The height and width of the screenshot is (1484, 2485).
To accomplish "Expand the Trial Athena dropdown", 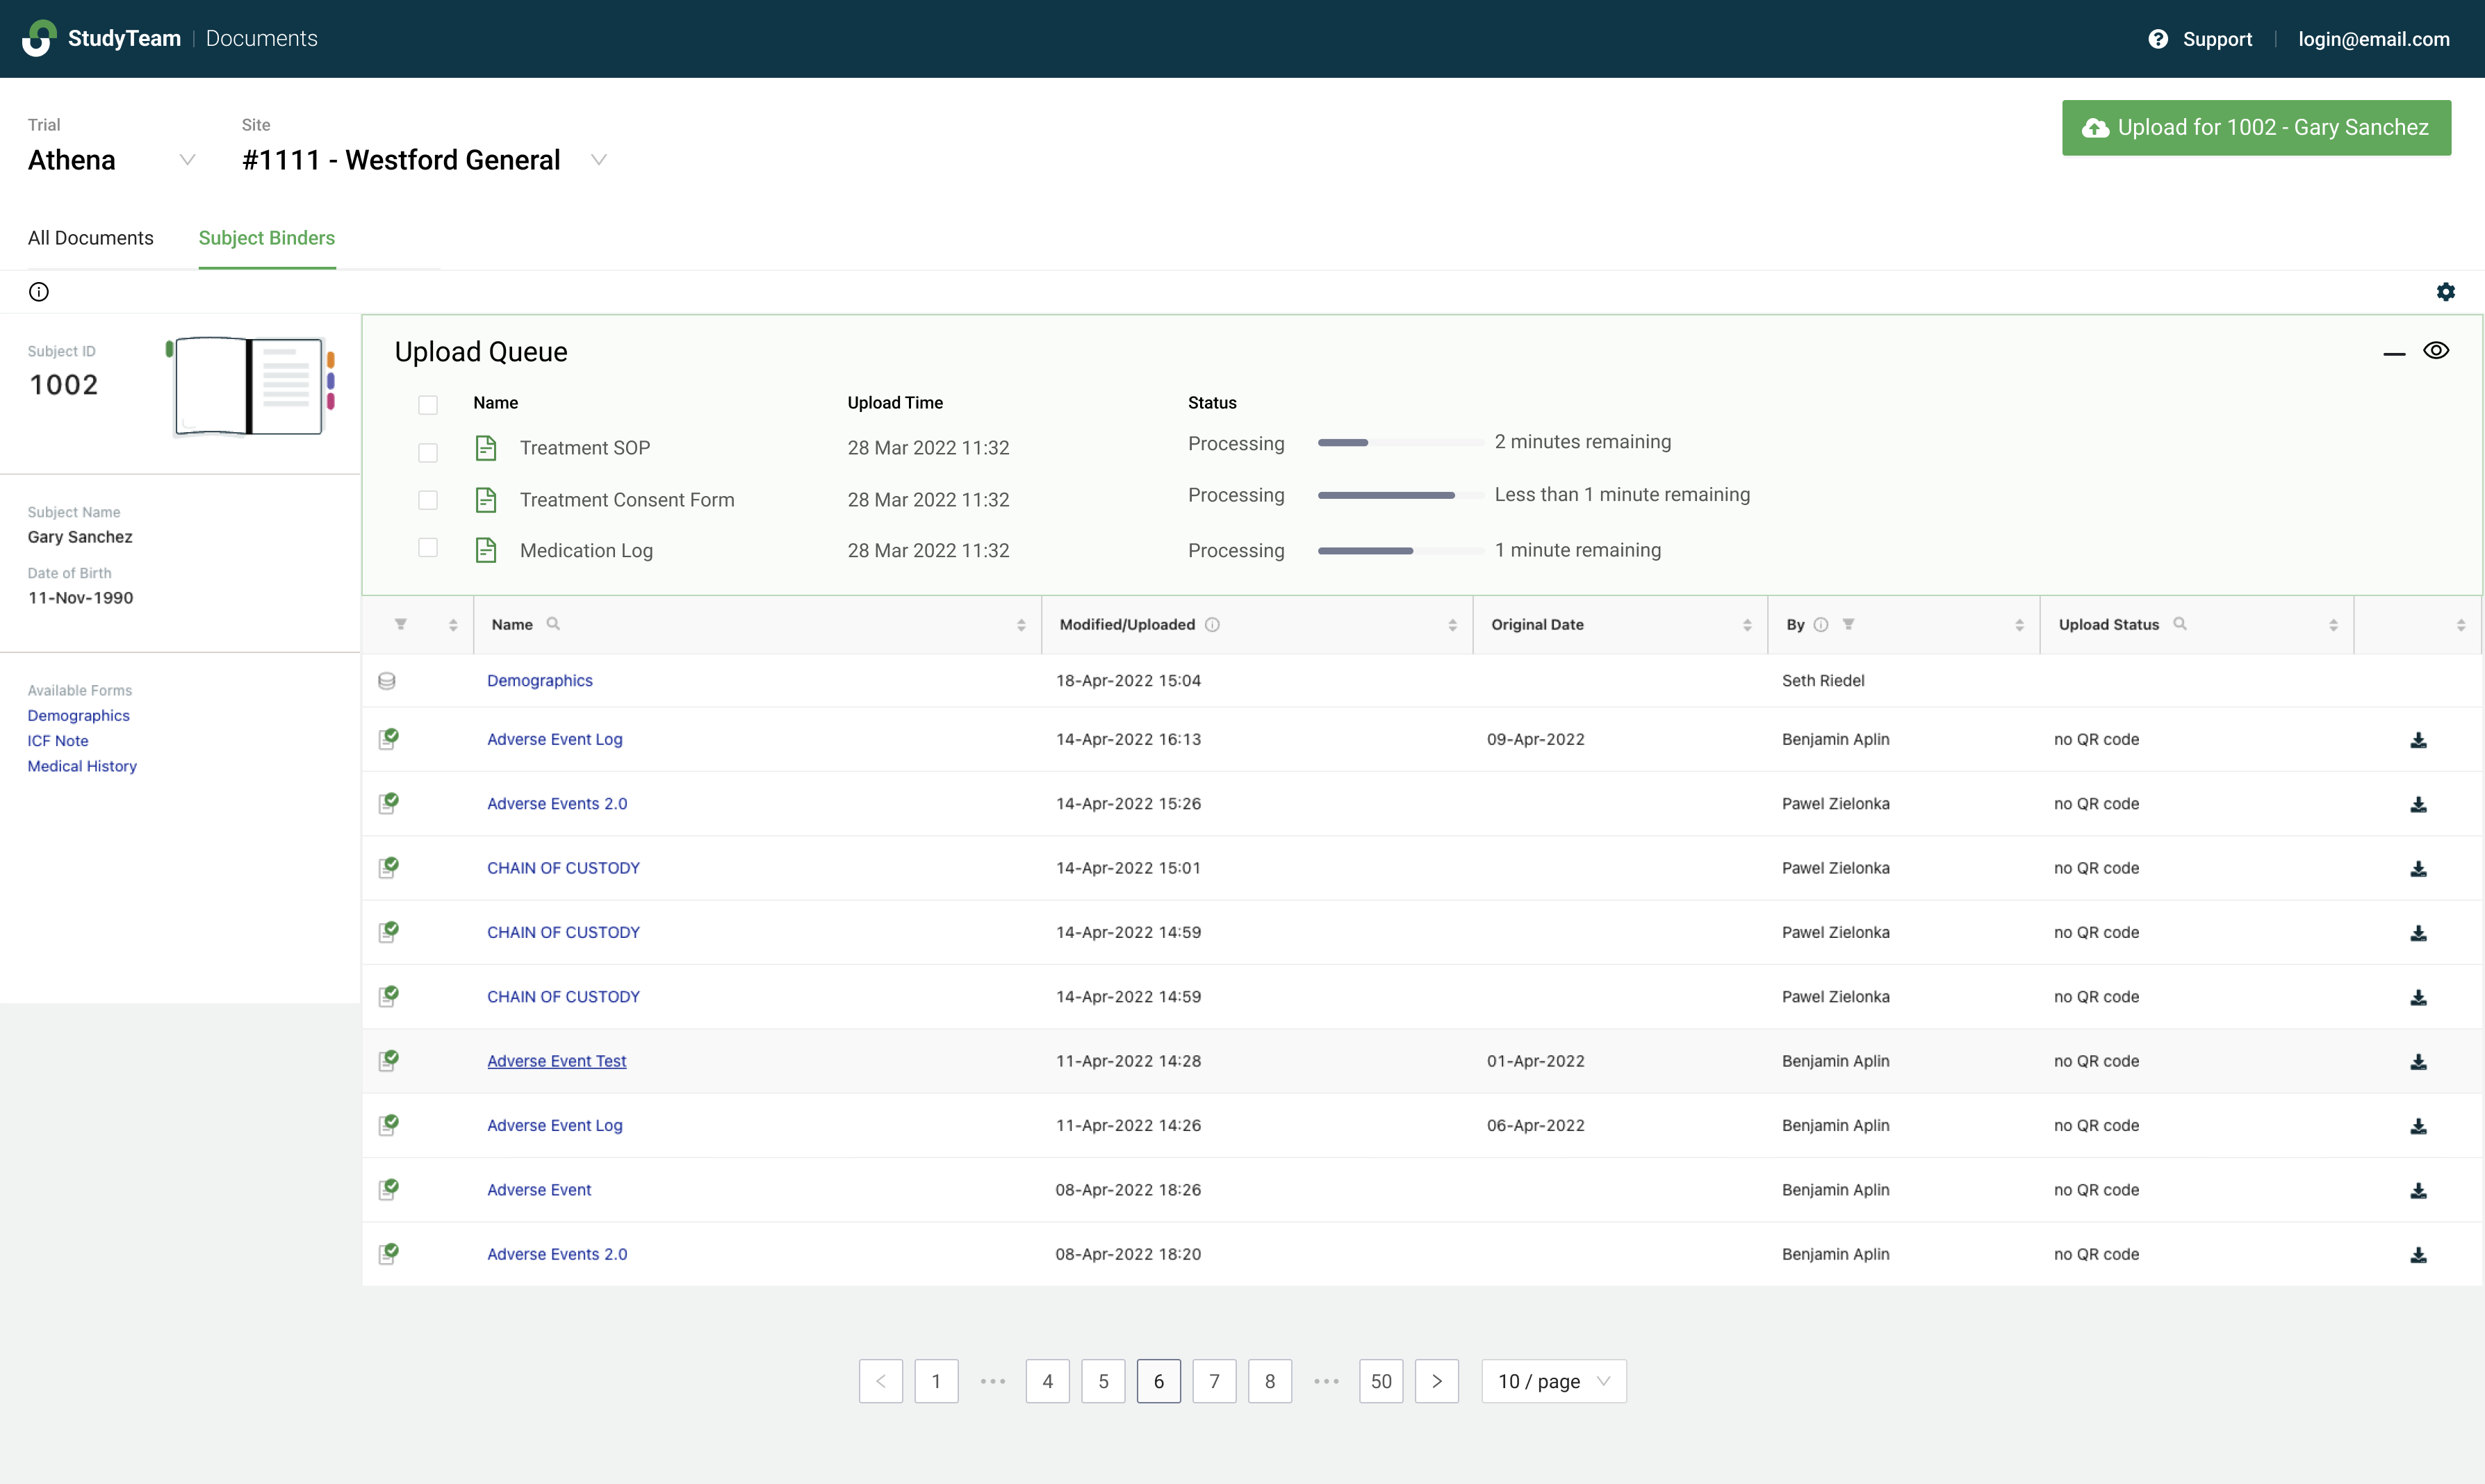I will click(x=186, y=160).
